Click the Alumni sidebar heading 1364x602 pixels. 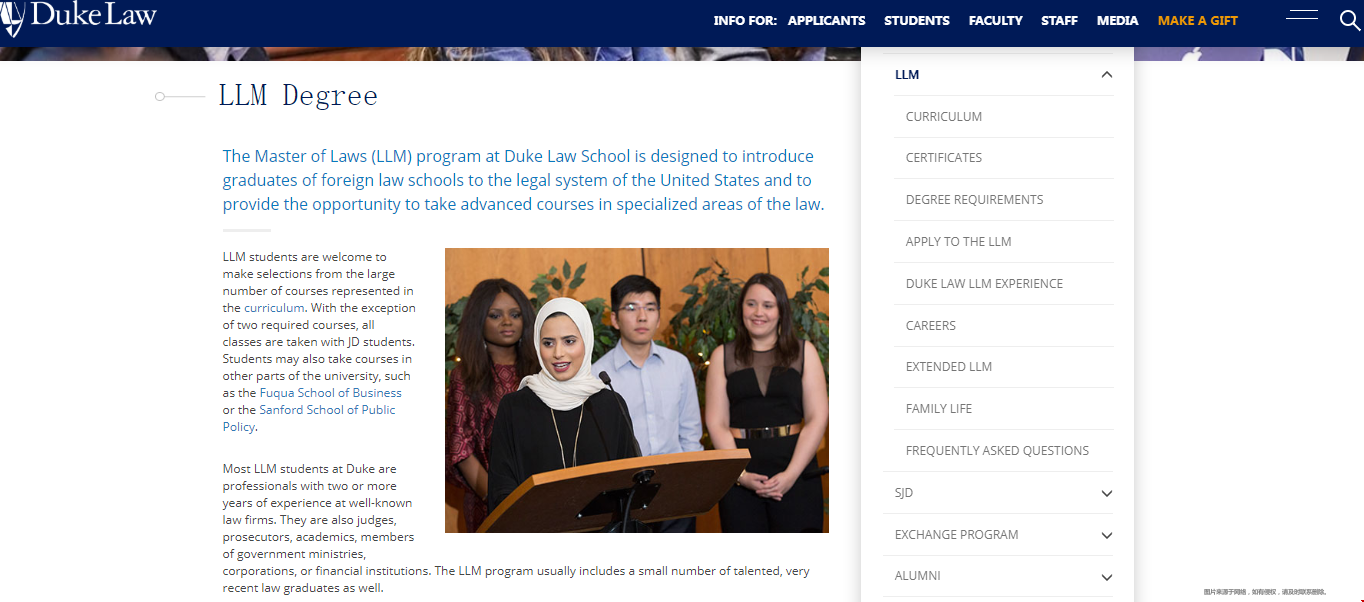[x=918, y=576]
